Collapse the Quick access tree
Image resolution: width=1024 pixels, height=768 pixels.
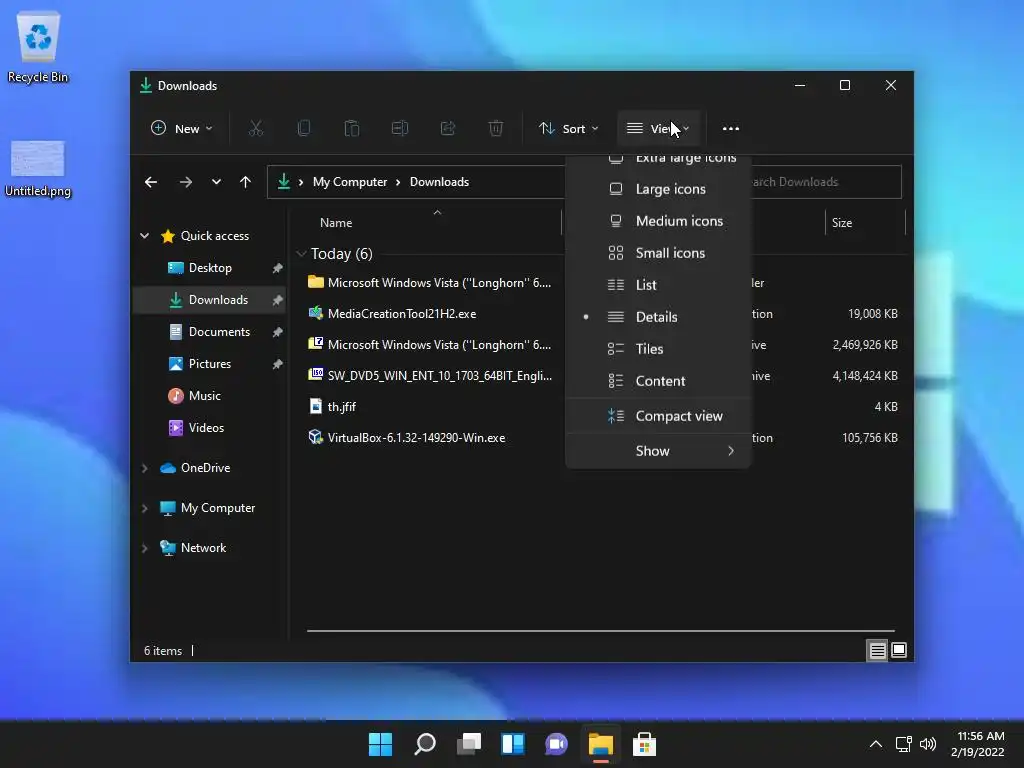point(144,236)
